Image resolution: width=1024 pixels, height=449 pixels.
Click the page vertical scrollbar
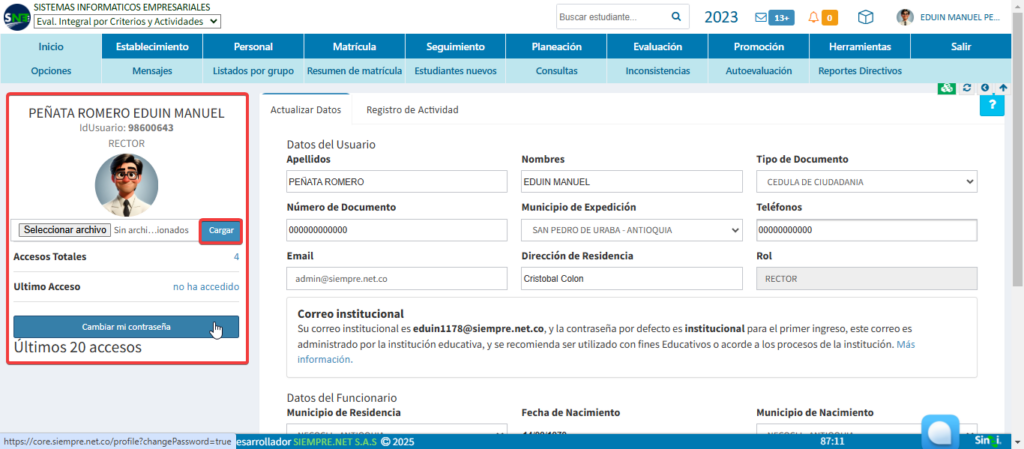[1017, 150]
